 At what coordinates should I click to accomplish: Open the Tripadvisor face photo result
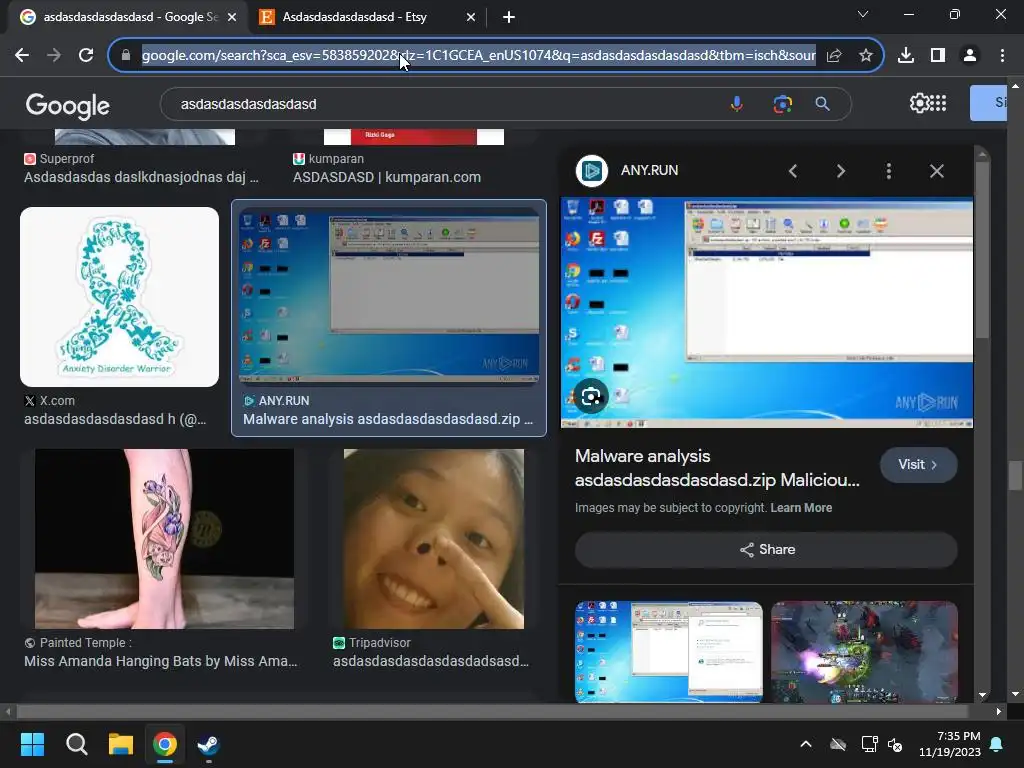434,539
